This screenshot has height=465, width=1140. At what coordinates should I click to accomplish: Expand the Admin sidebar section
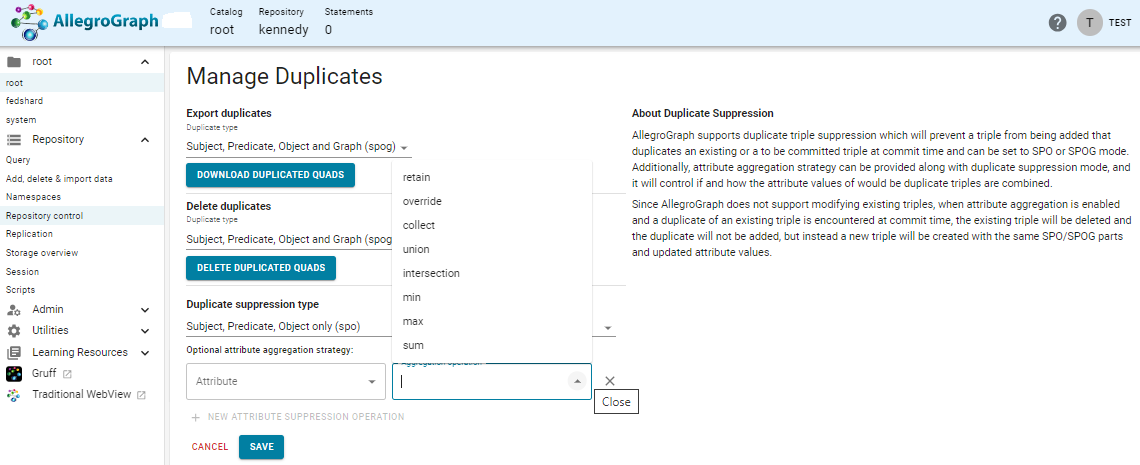click(145, 310)
